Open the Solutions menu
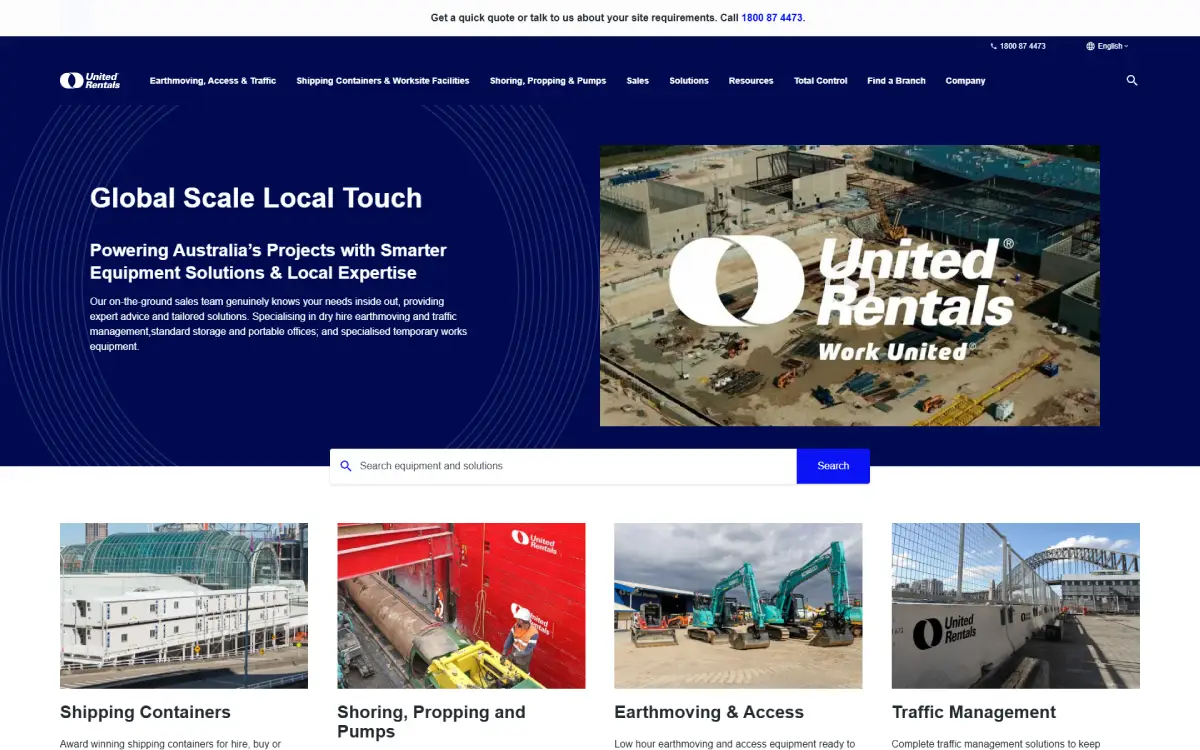This screenshot has height=750, width=1200. pyautogui.click(x=689, y=81)
